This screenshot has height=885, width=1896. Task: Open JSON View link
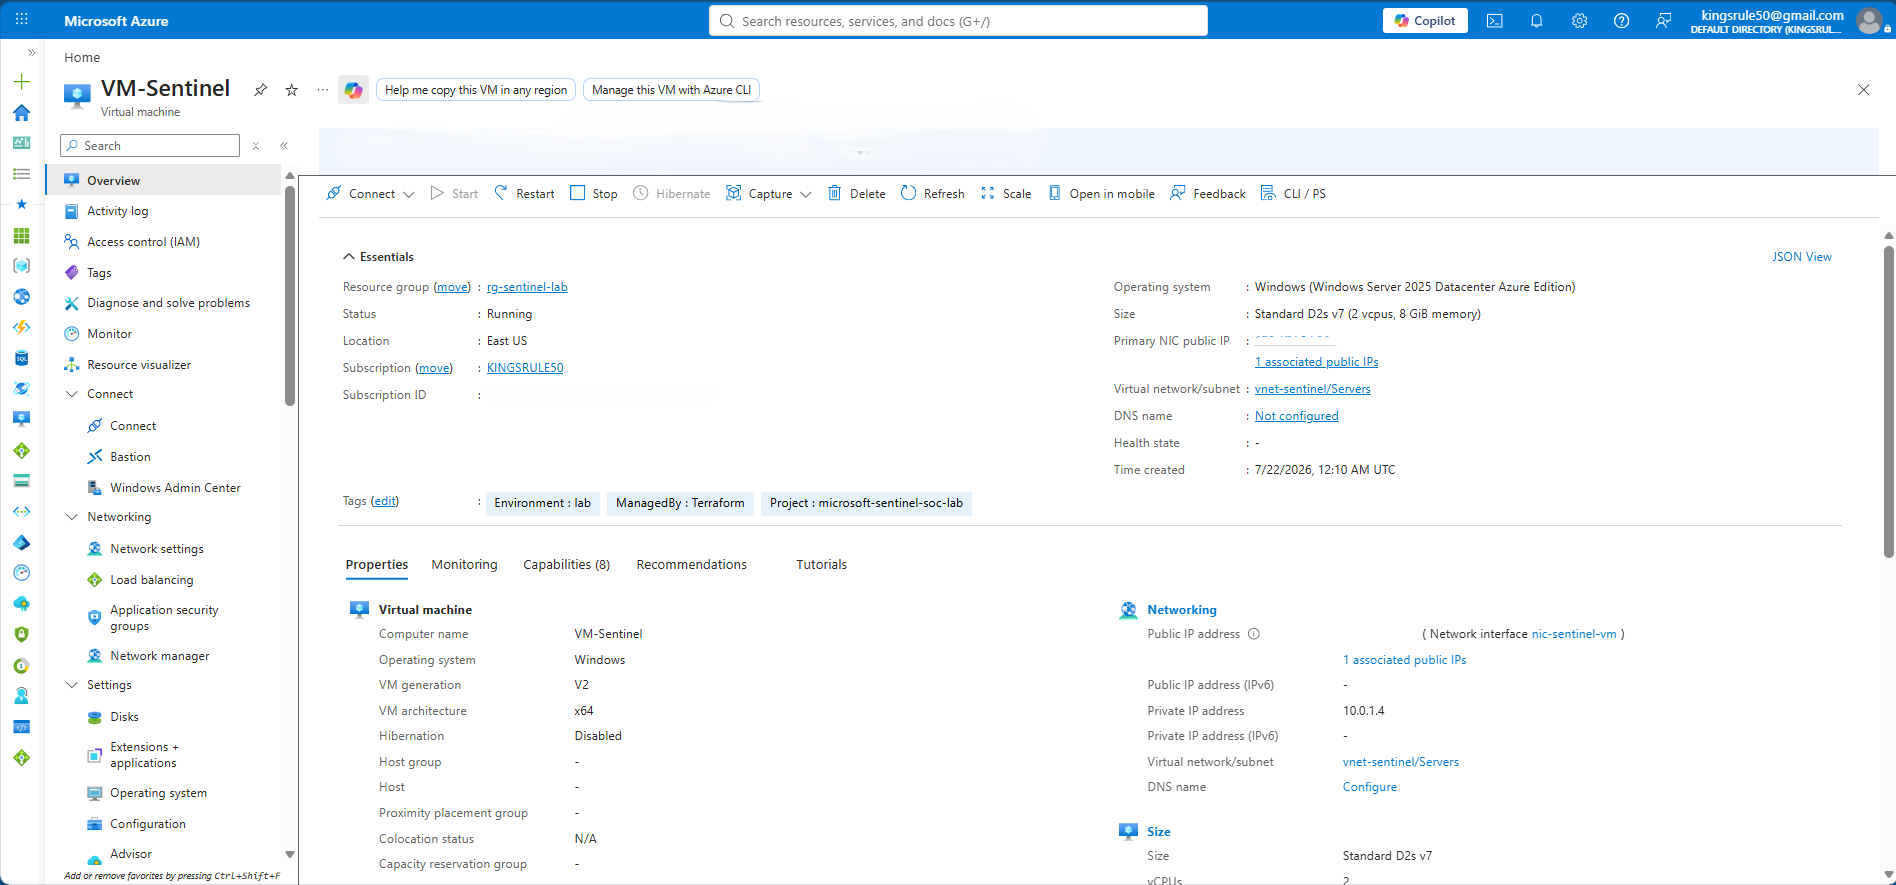click(x=1802, y=257)
